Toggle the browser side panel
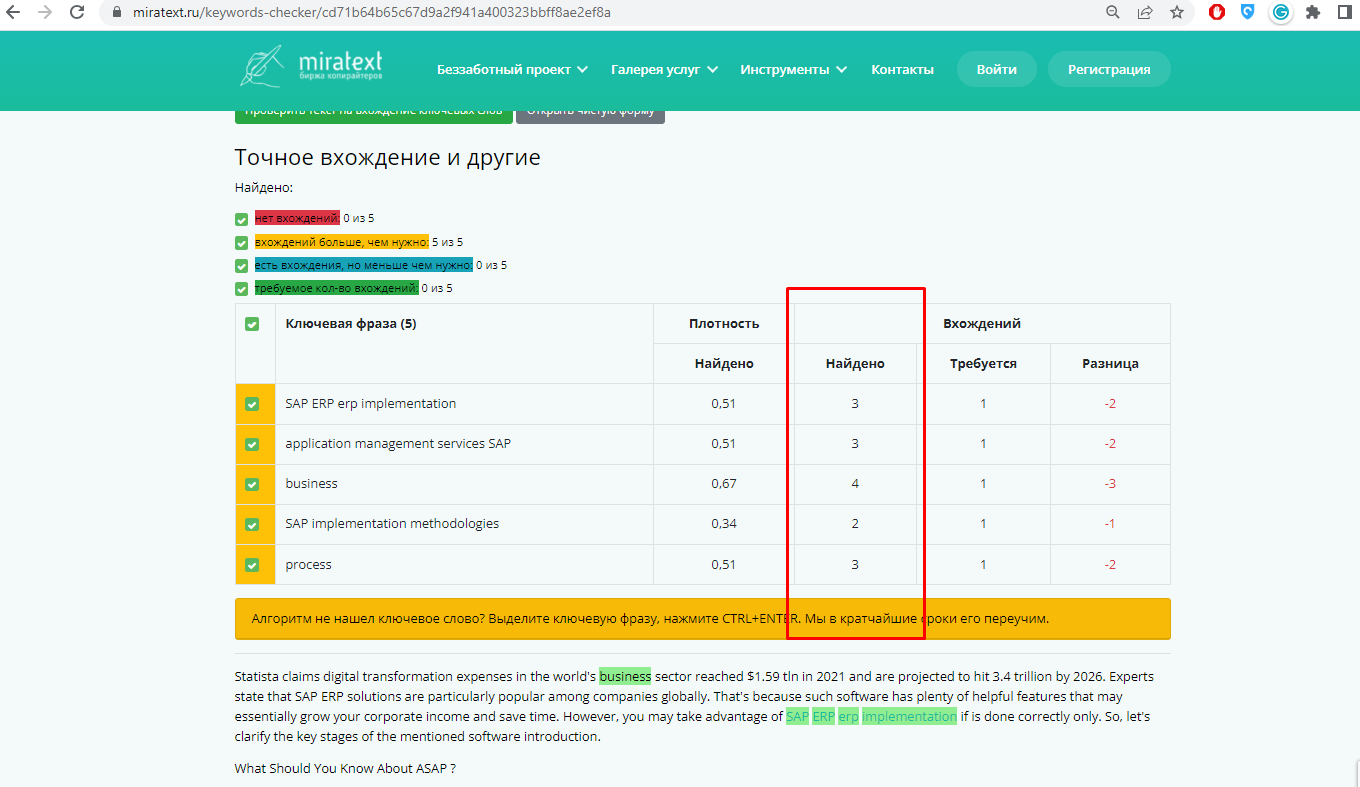Viewport: 1360px width, 787px height. (1344, 13)
